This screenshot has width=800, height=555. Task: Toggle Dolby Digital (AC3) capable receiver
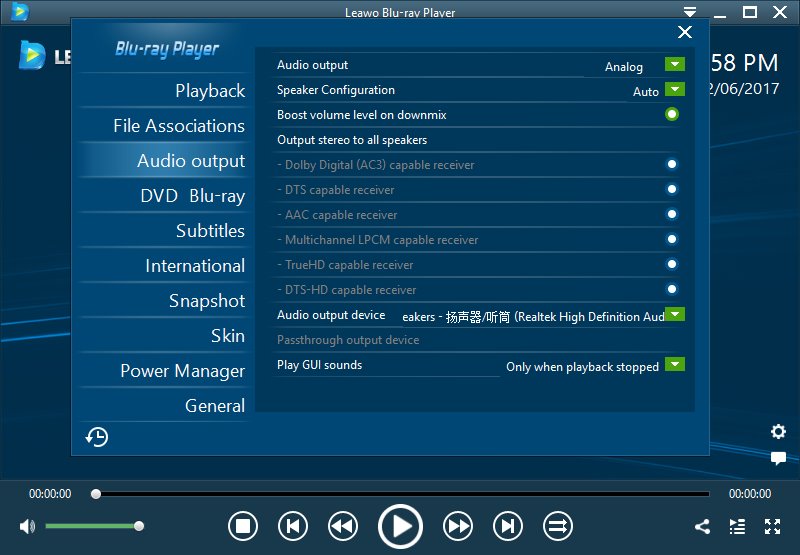672,164
